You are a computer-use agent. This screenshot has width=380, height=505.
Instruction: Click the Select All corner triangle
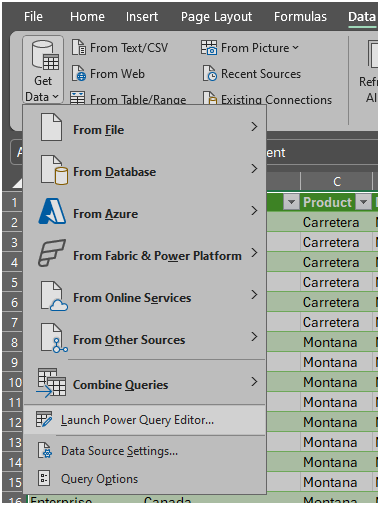point(17,183)
